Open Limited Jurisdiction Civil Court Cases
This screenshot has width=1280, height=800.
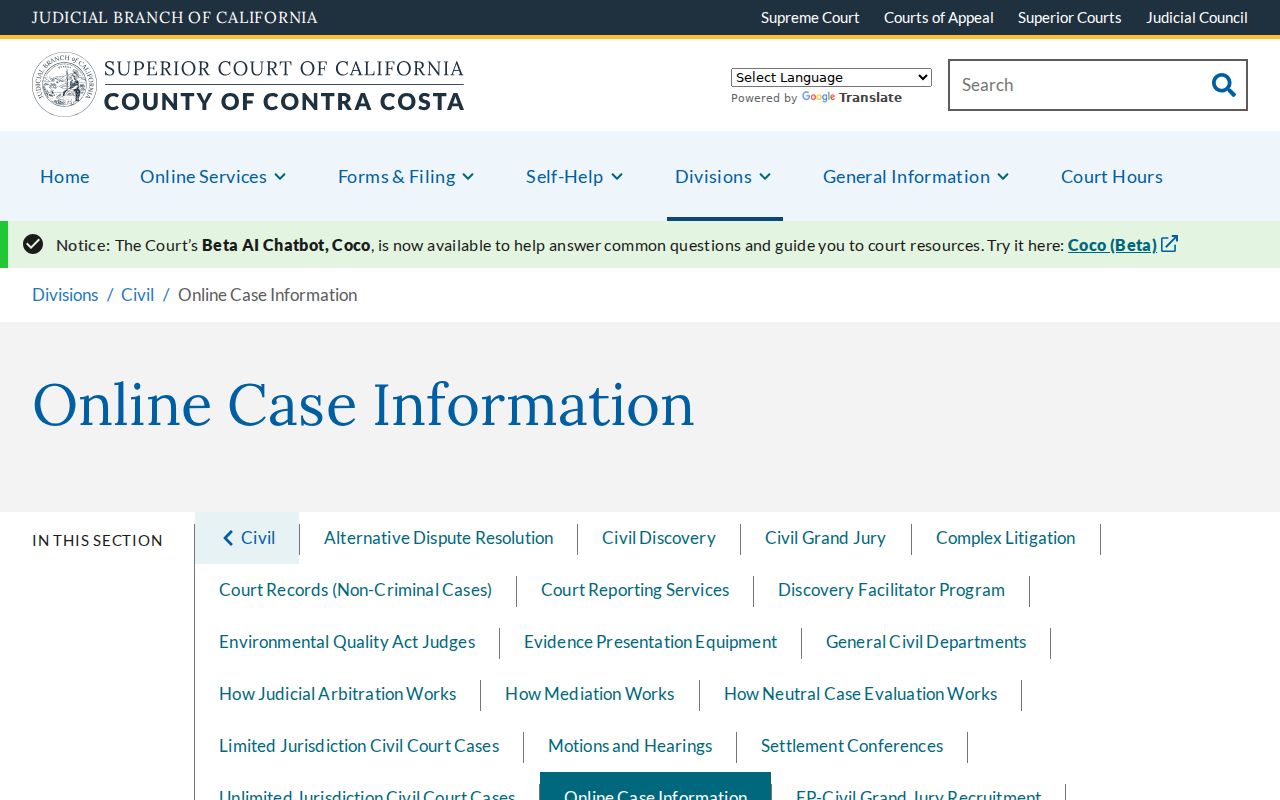point(359,746)
